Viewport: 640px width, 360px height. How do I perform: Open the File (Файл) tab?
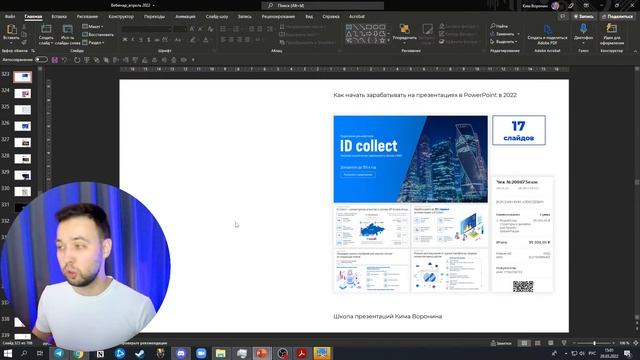[10, 17]
